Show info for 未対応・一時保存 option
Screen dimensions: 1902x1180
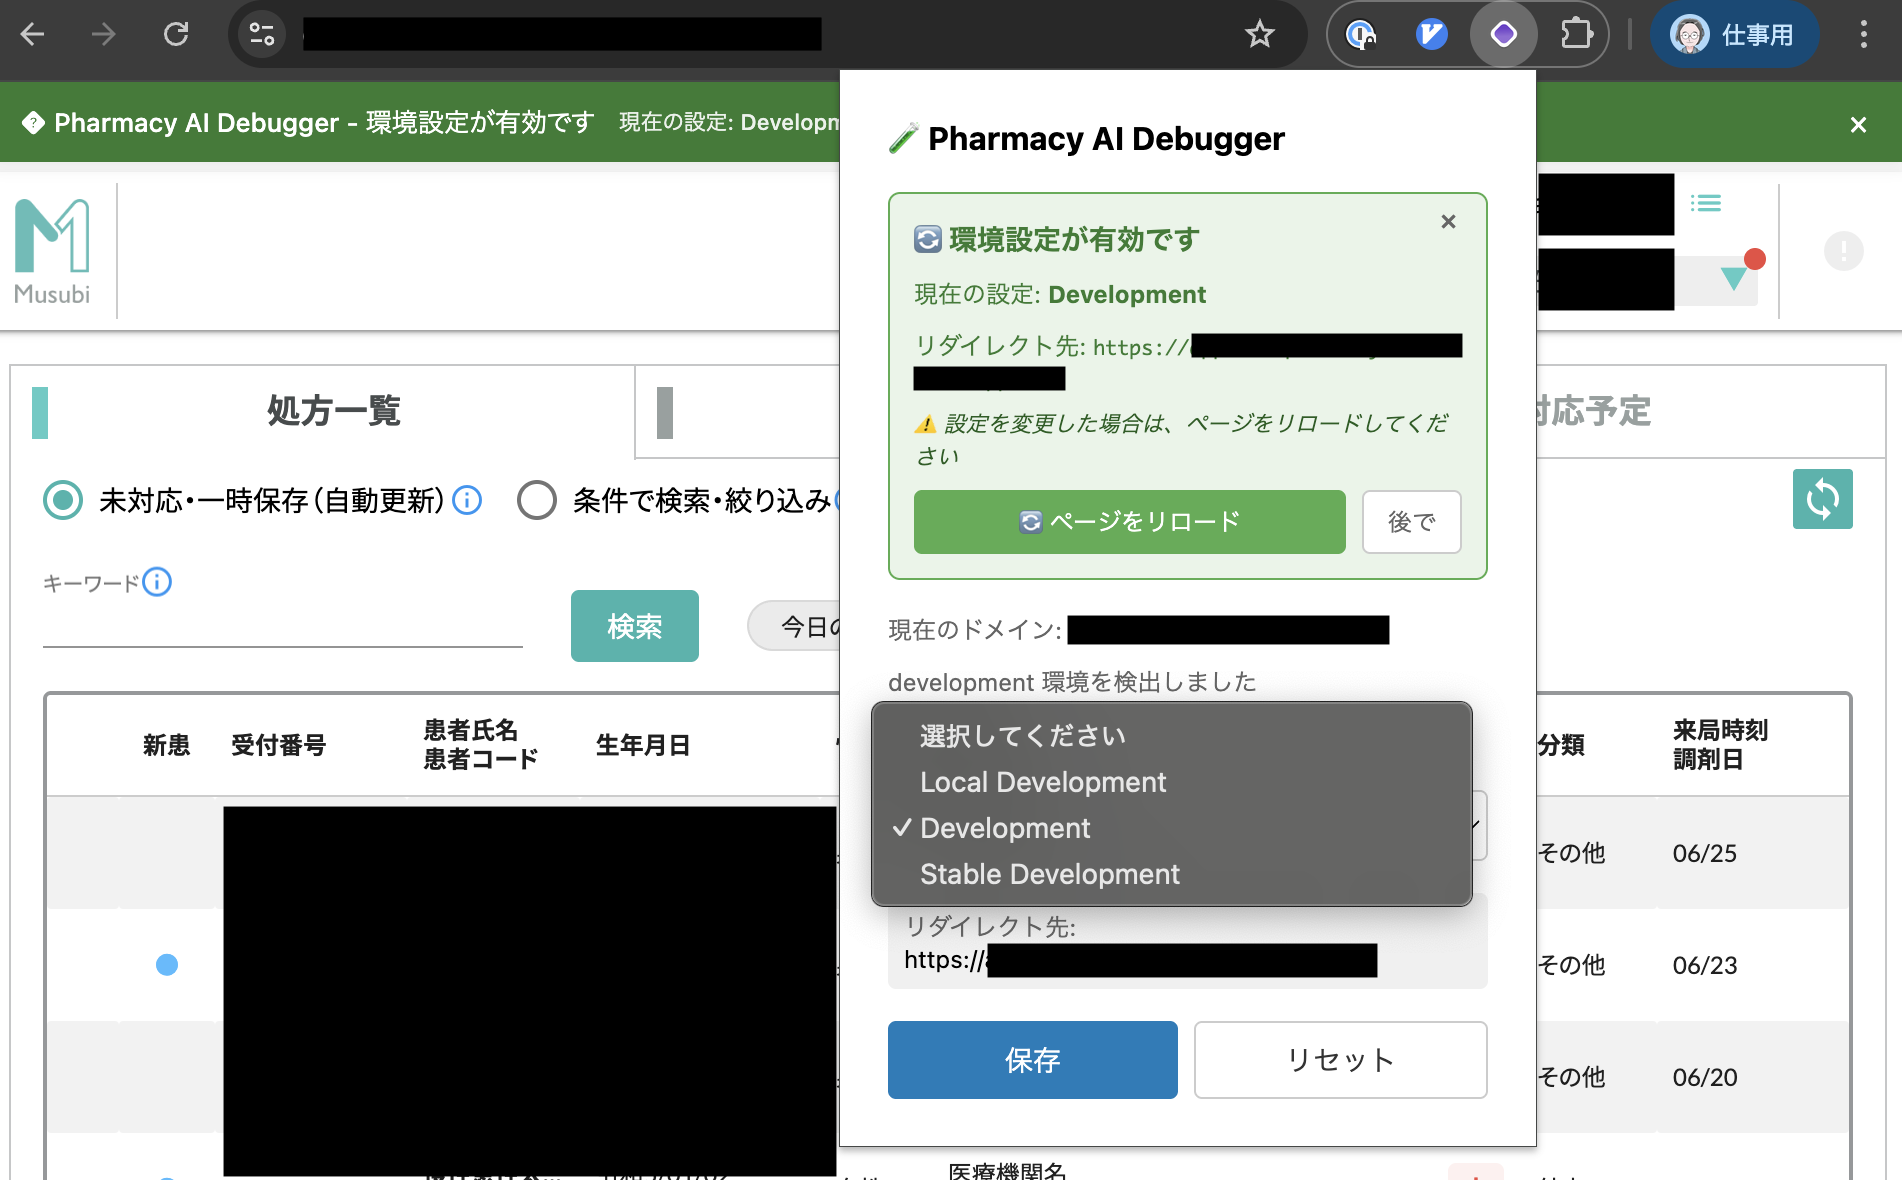tap(467, 500)
